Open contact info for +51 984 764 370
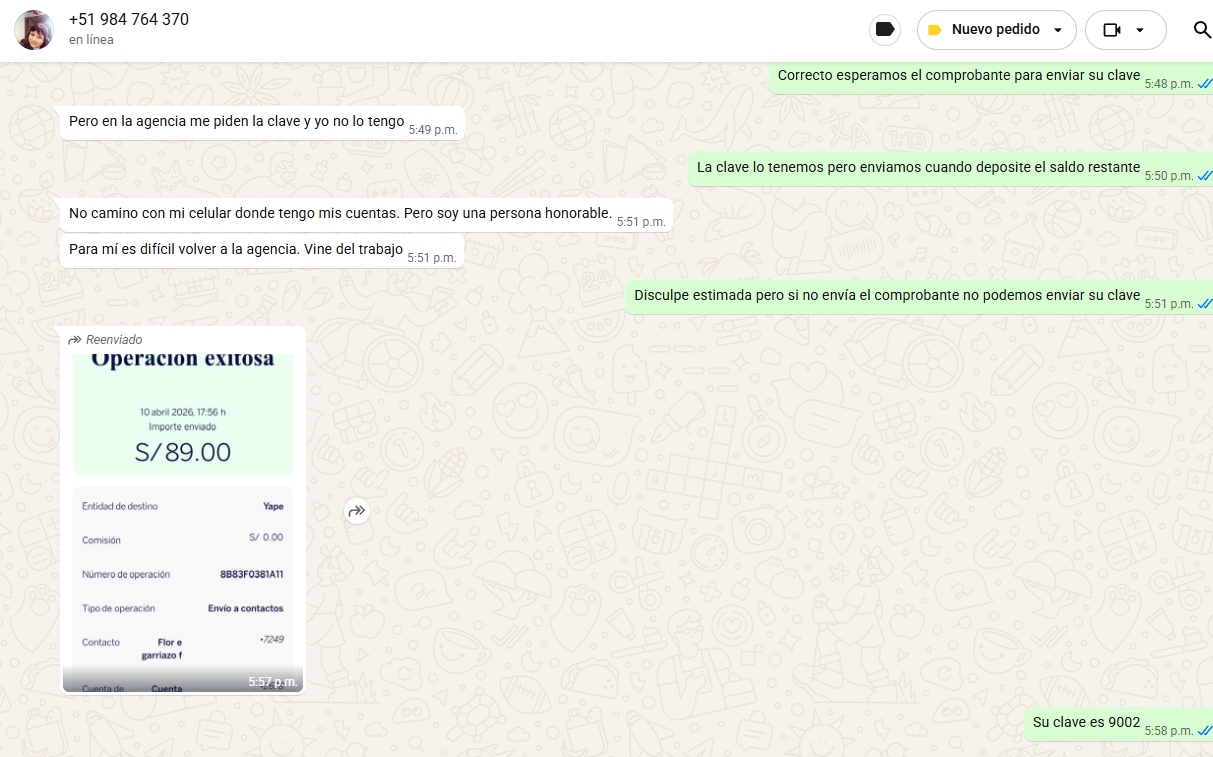Screen dimensions: 1213x757 click(129, 20)
